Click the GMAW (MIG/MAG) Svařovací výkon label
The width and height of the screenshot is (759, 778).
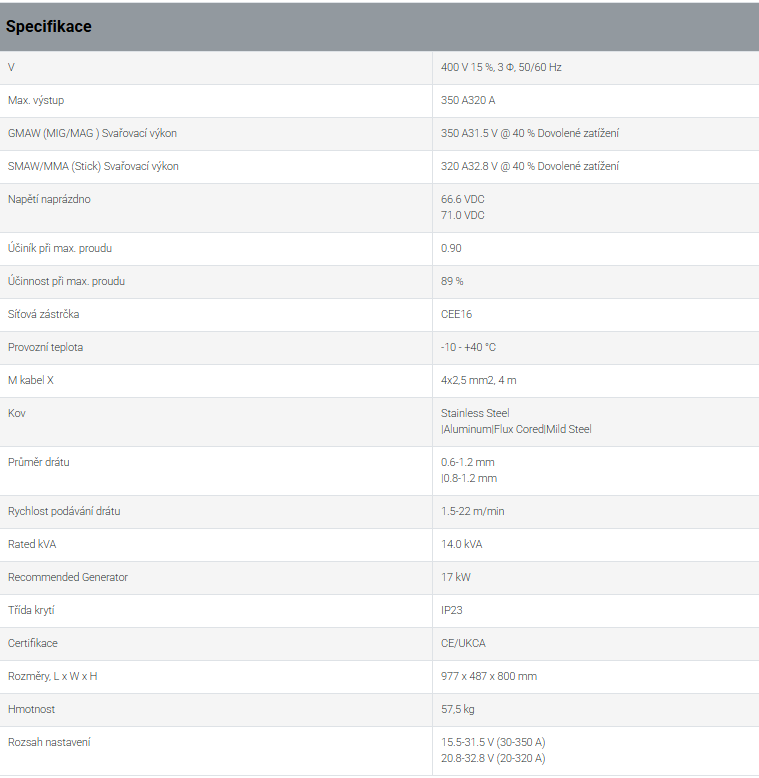[92, 133]
